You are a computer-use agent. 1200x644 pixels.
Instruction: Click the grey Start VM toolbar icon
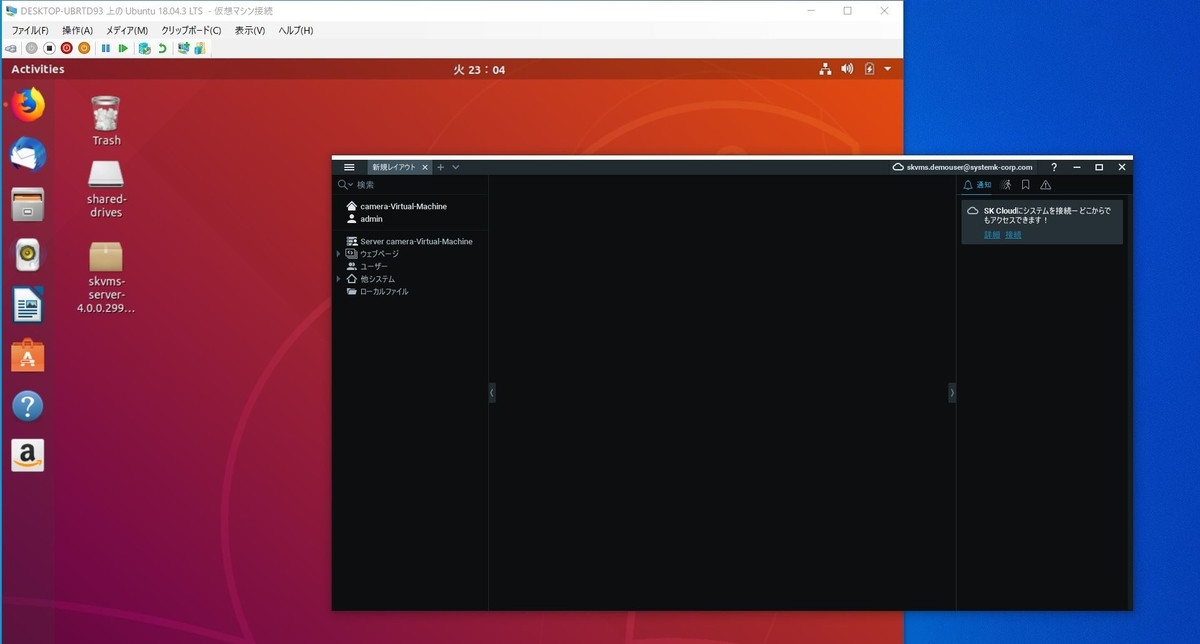click(x=32, y=48)
